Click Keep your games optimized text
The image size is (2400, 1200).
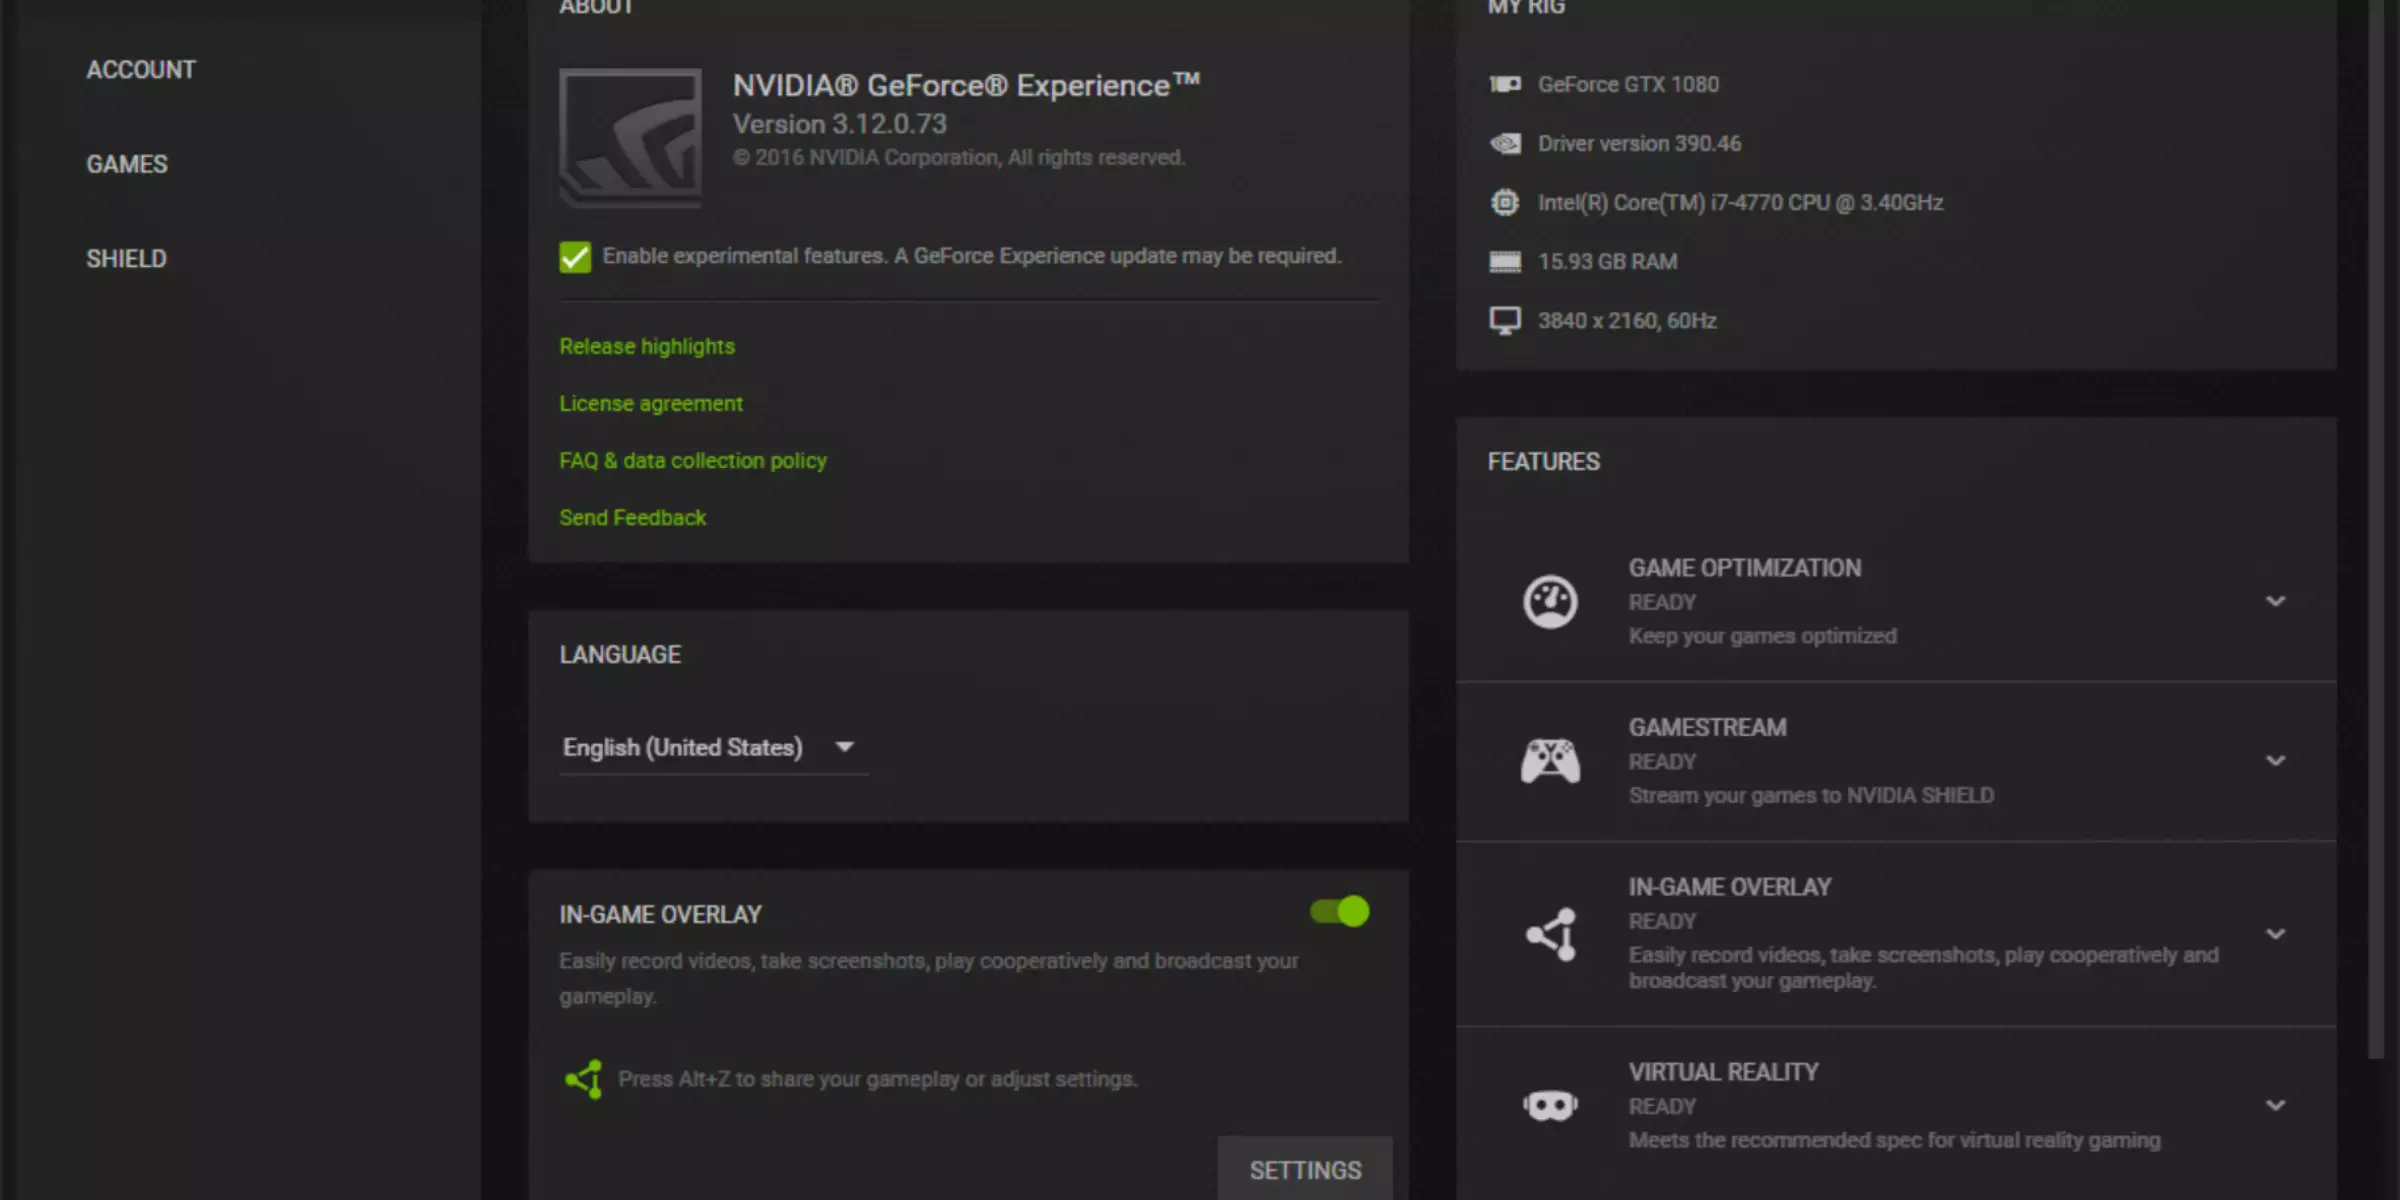(x=1762, y=636)
